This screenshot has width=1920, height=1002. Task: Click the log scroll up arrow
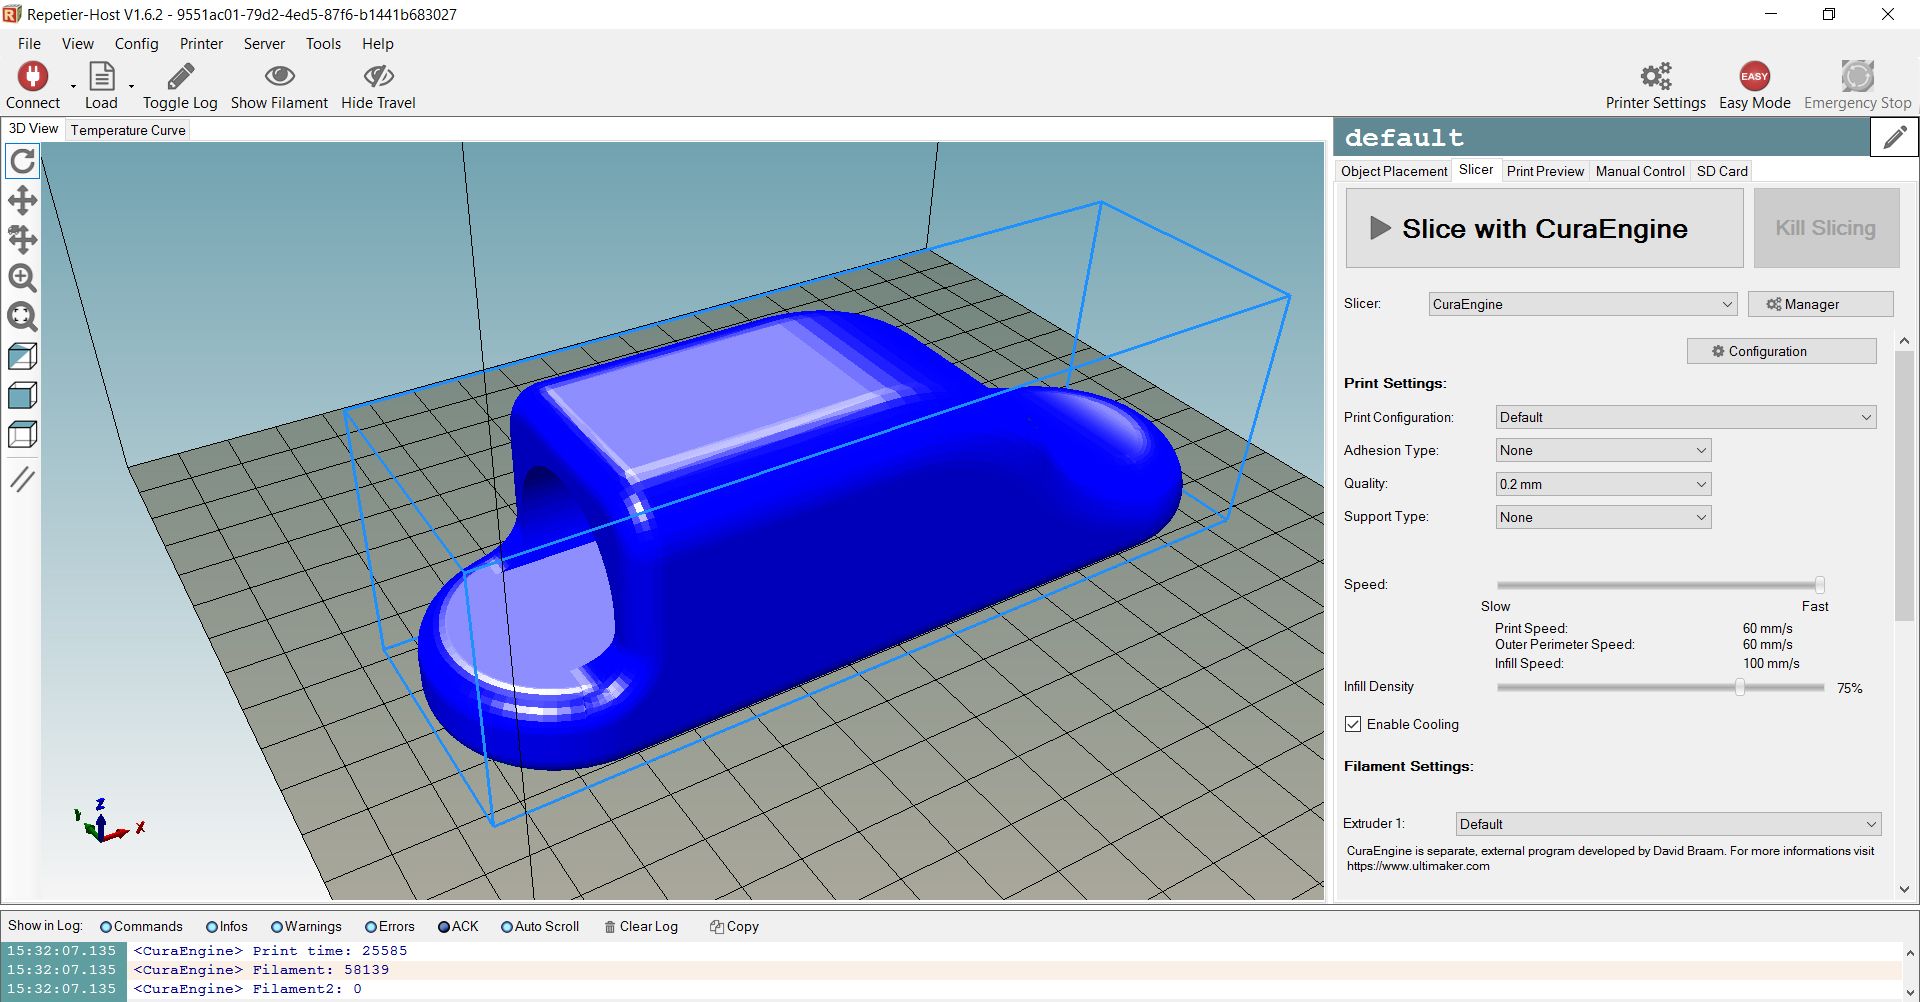click(x=1910, y=952)
